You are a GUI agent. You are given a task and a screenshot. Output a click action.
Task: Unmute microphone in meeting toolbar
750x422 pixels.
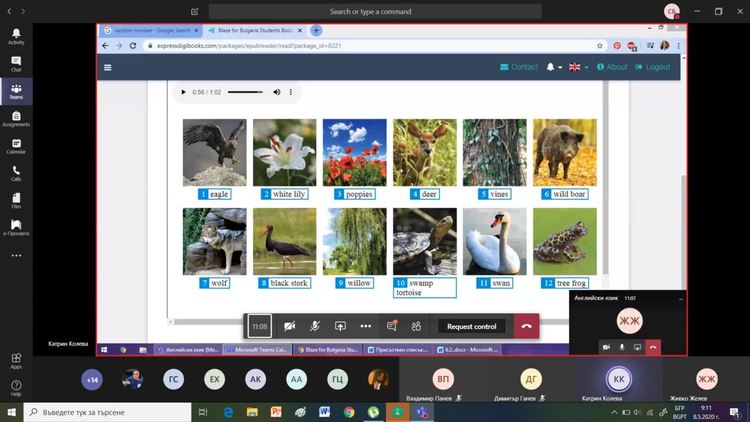(315, 326)
